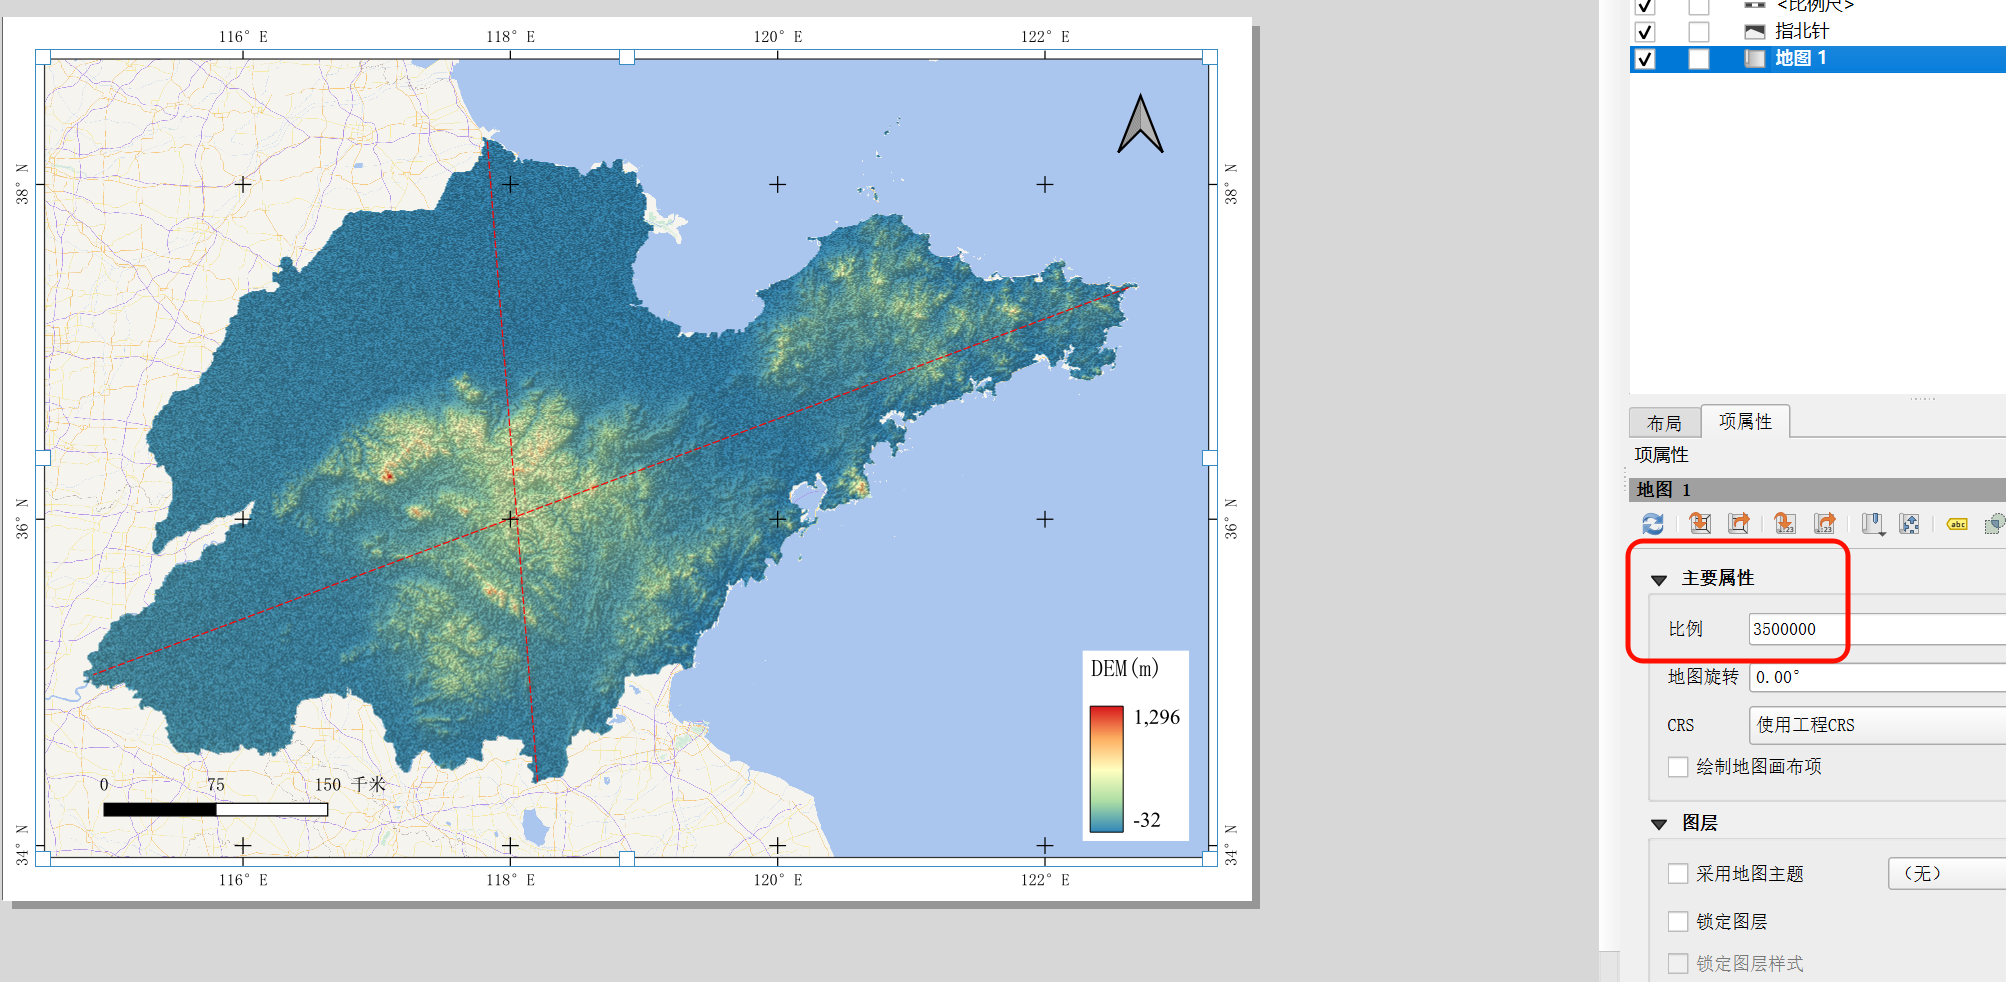Screen dimensions: 2006x982
Task: View map extent in main canvas icon
Action: tap(1739, 523)
